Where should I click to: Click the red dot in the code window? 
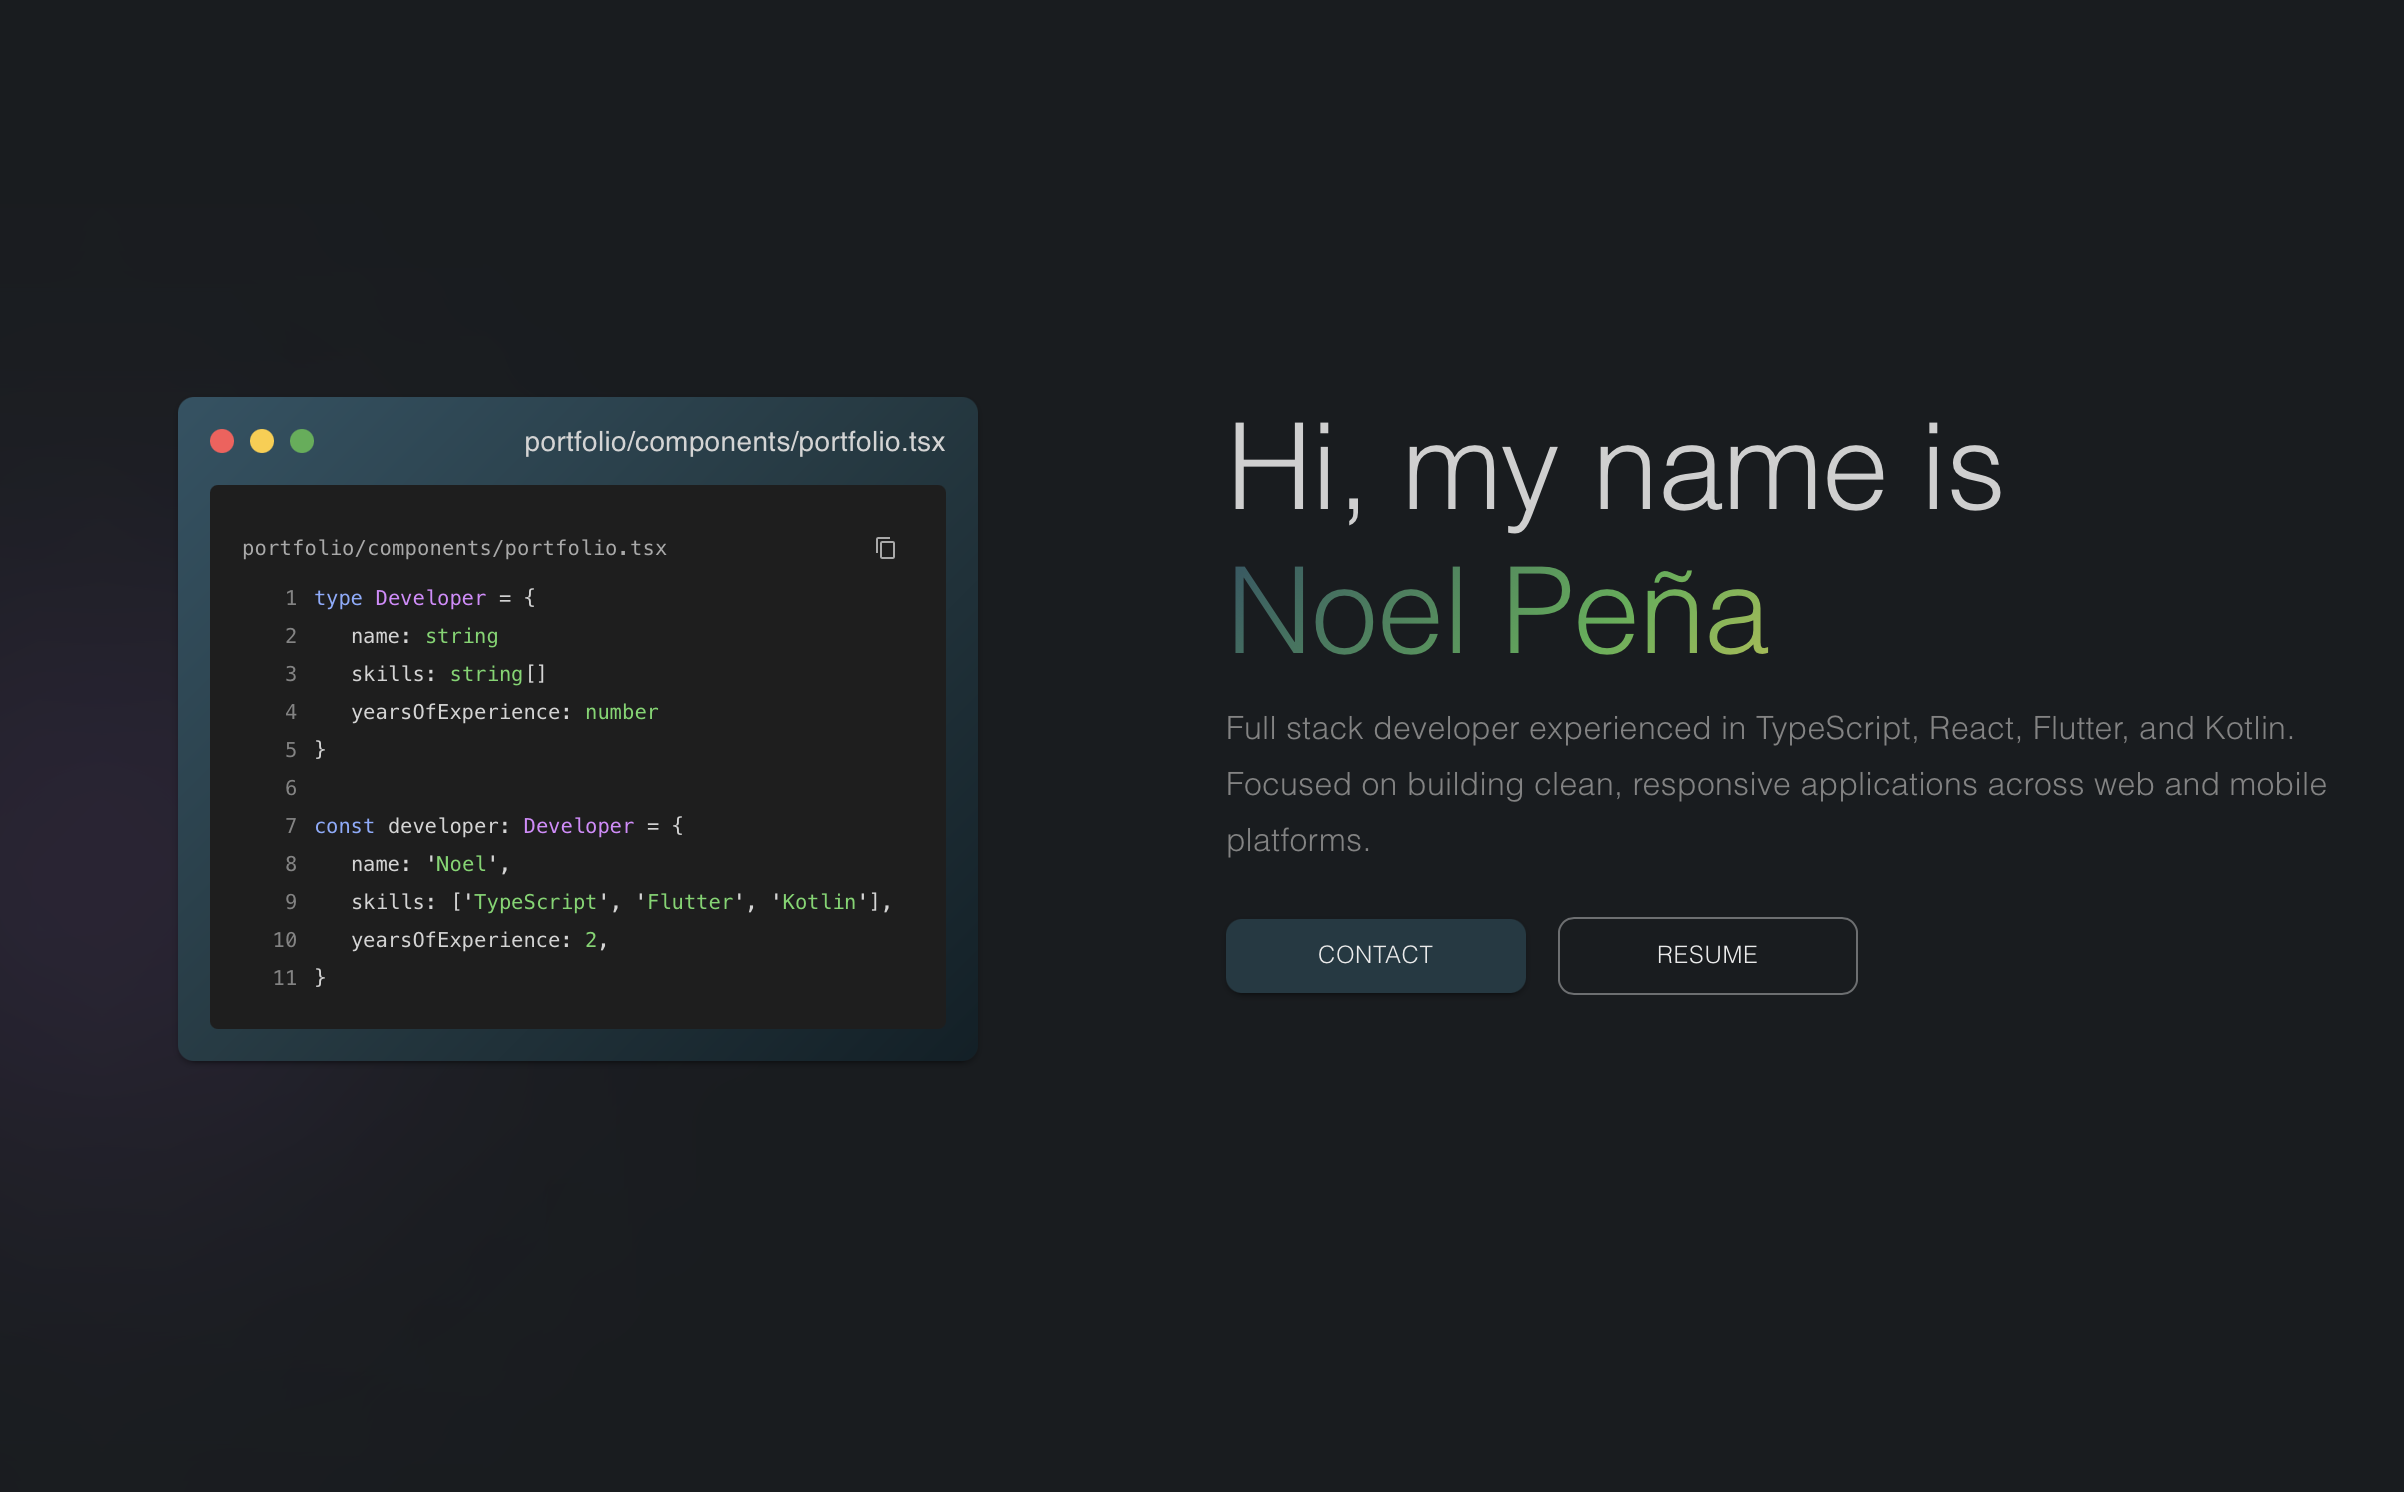click(x=222, y=441)
